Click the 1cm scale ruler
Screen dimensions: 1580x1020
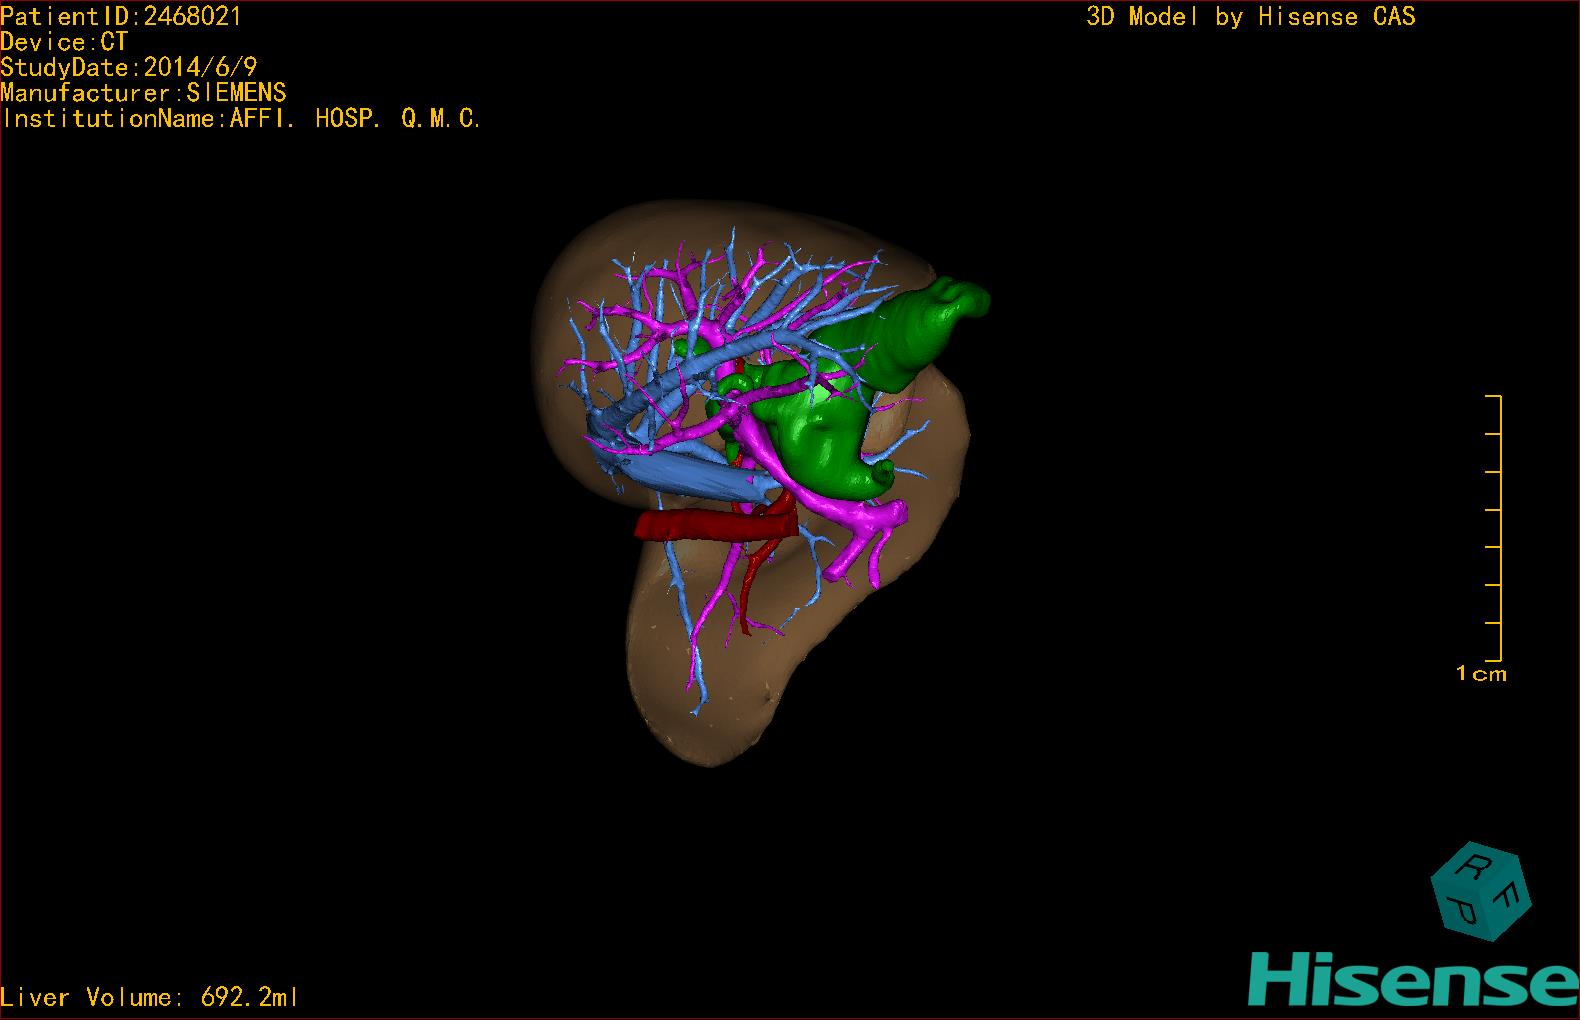(1495, 529)
